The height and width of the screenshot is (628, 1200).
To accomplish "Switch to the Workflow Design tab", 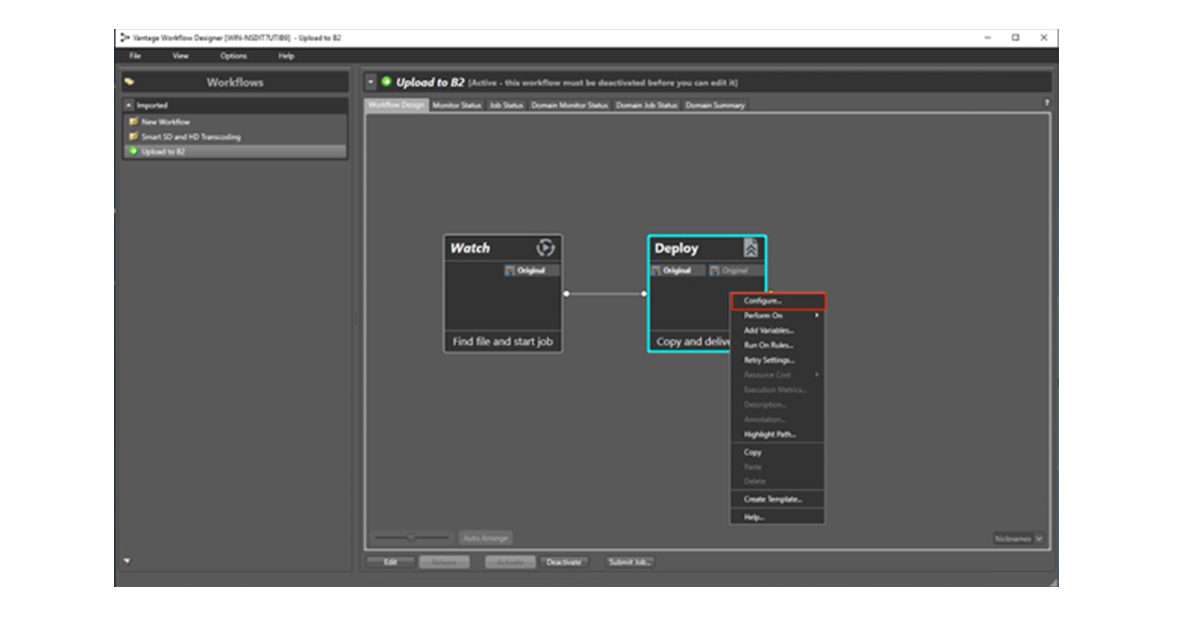I will 397,105.
